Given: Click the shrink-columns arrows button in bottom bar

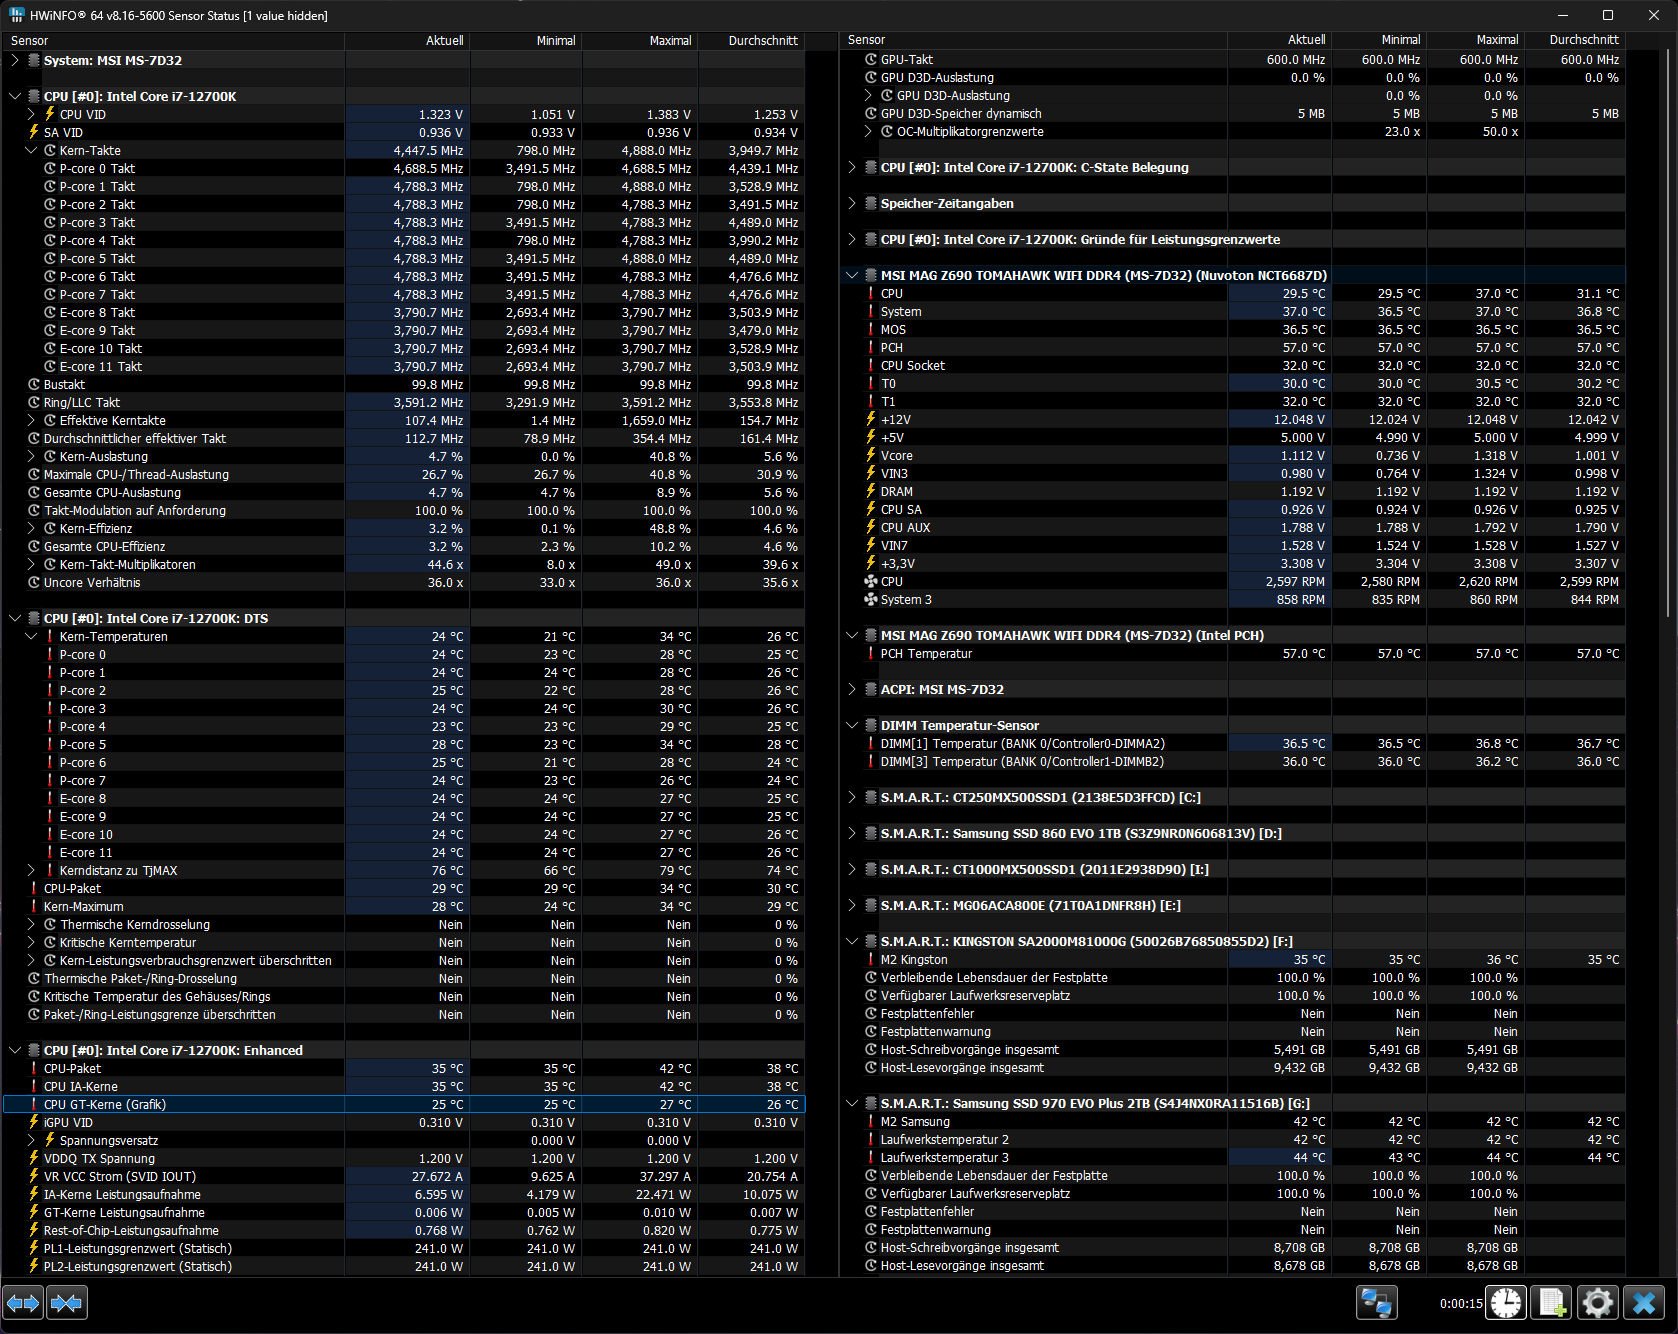Looking at the screenshot, I should (67, 1303).
